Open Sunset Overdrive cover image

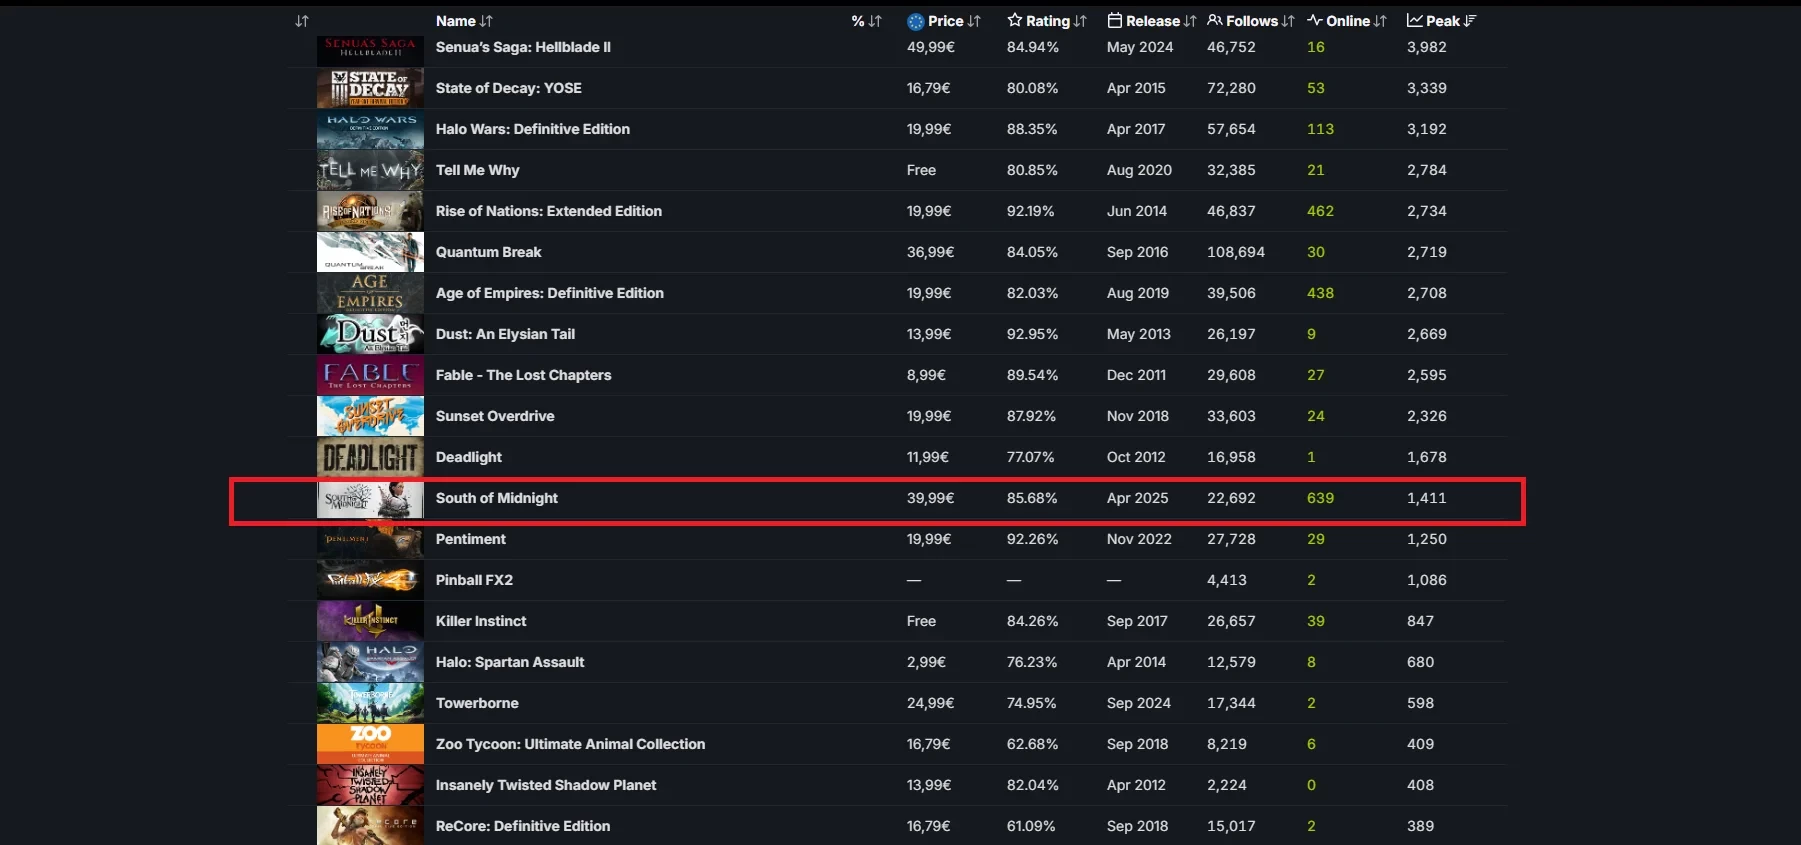coord(370,416)
